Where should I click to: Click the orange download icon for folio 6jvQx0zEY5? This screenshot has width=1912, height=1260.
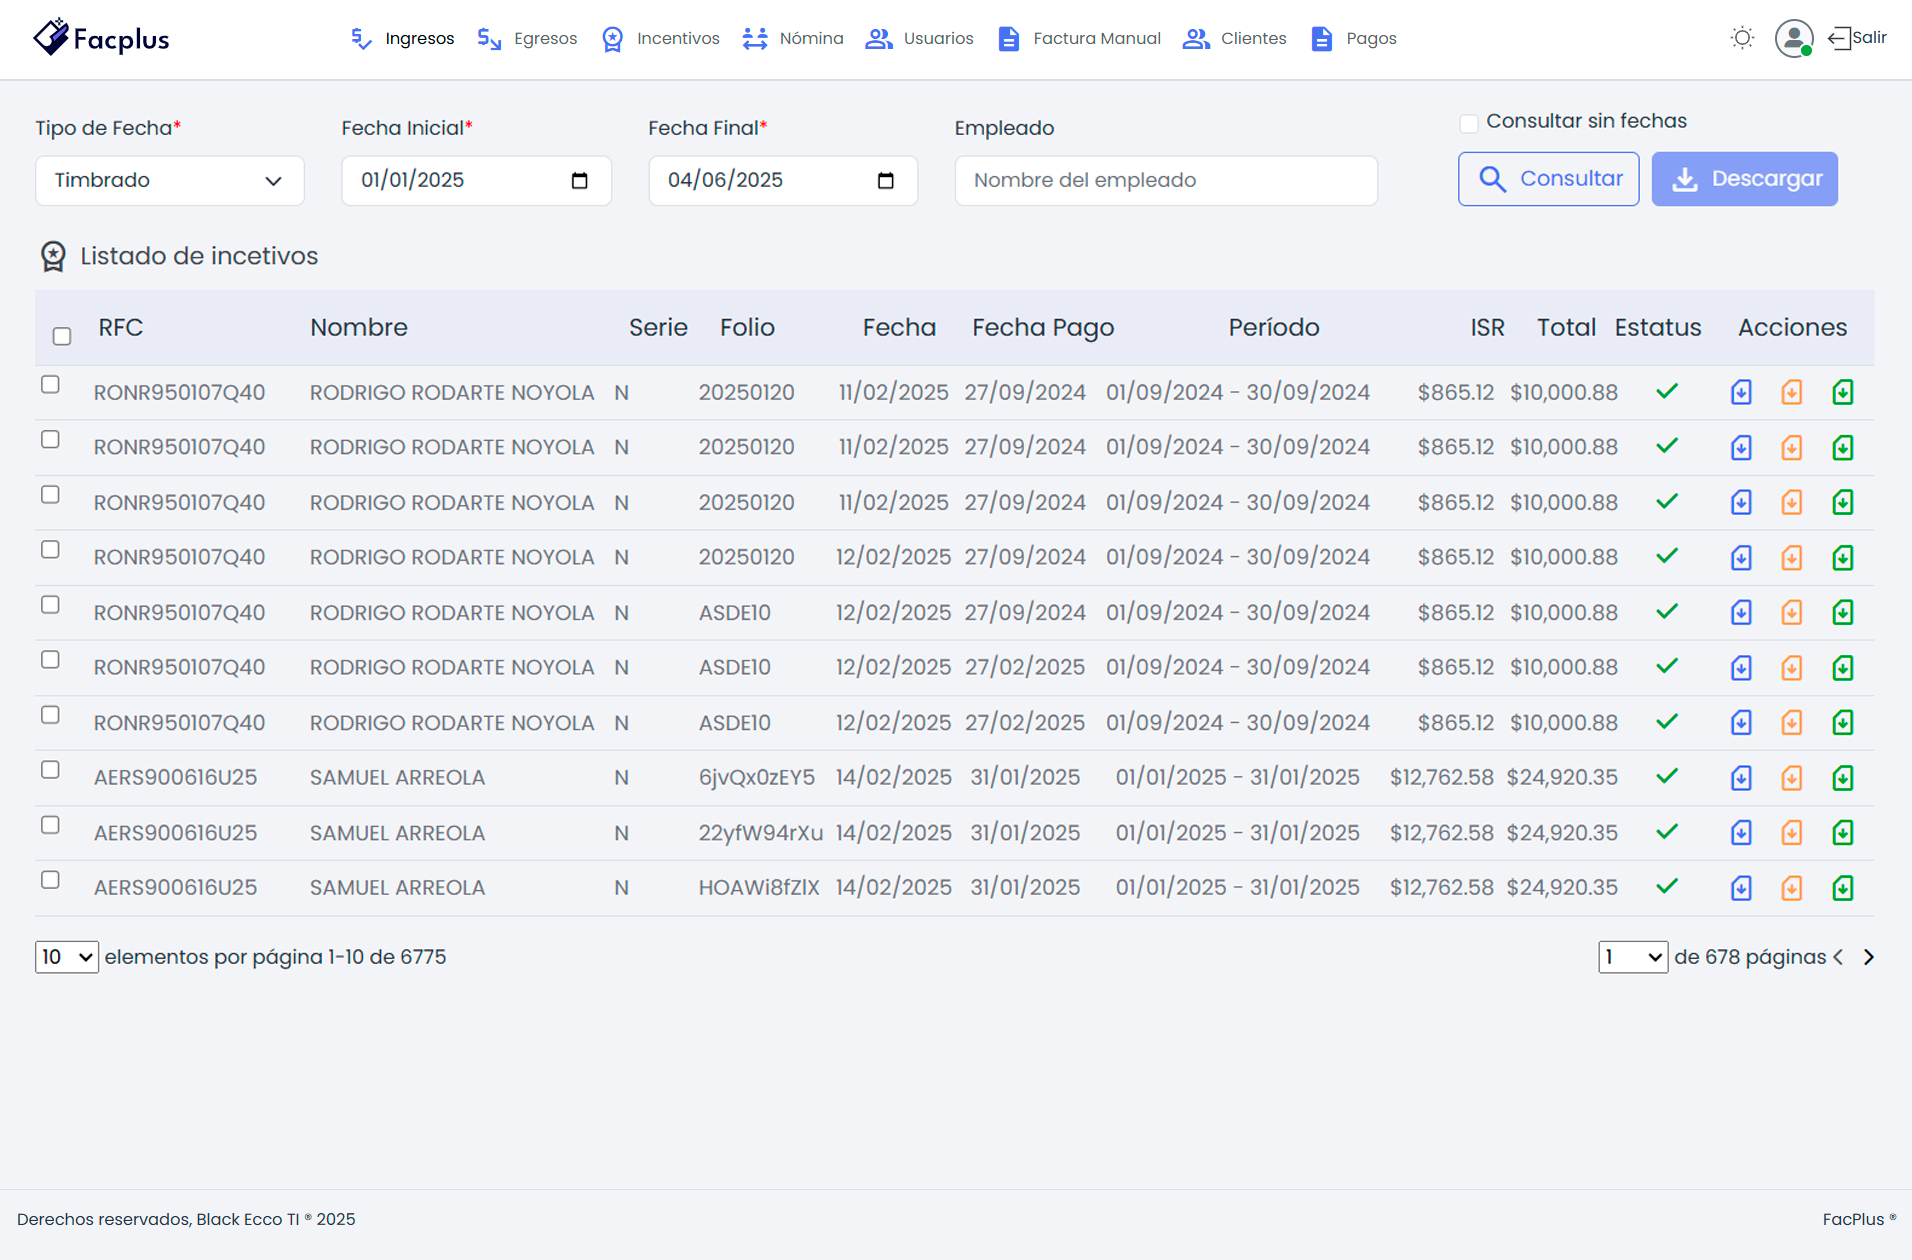tap(1791, 778)
